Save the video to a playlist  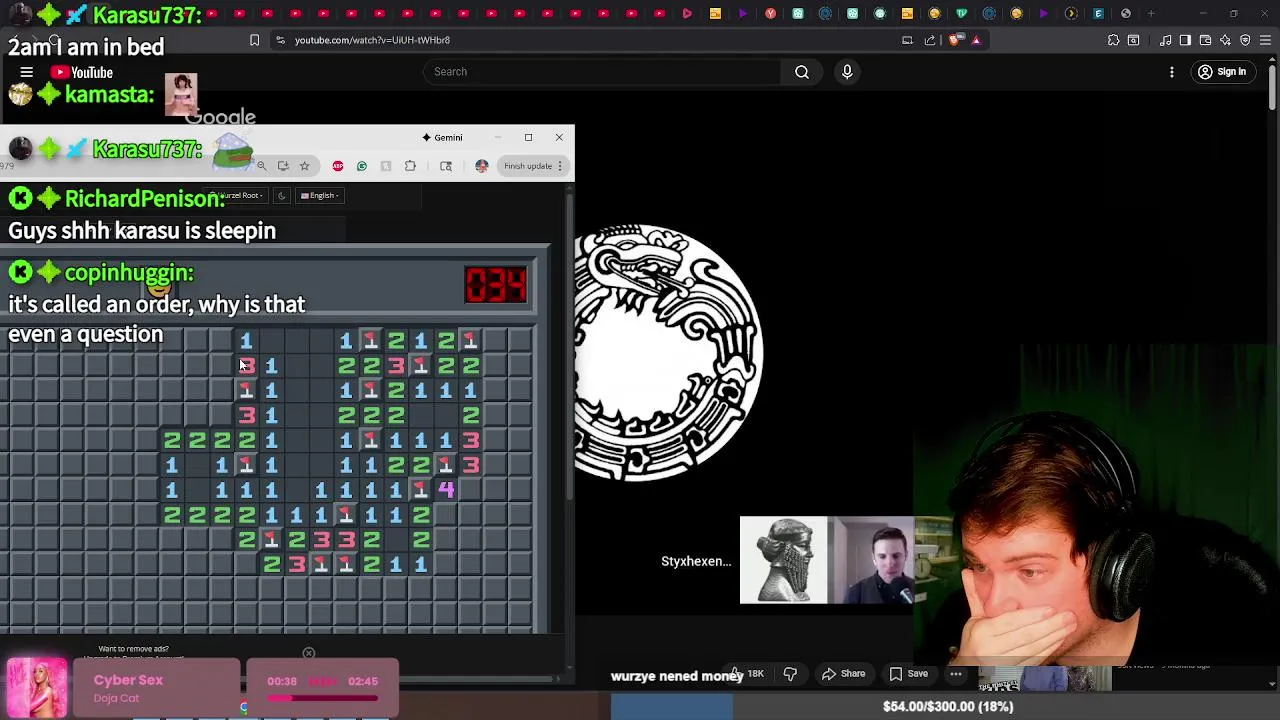tap(909, 674)
